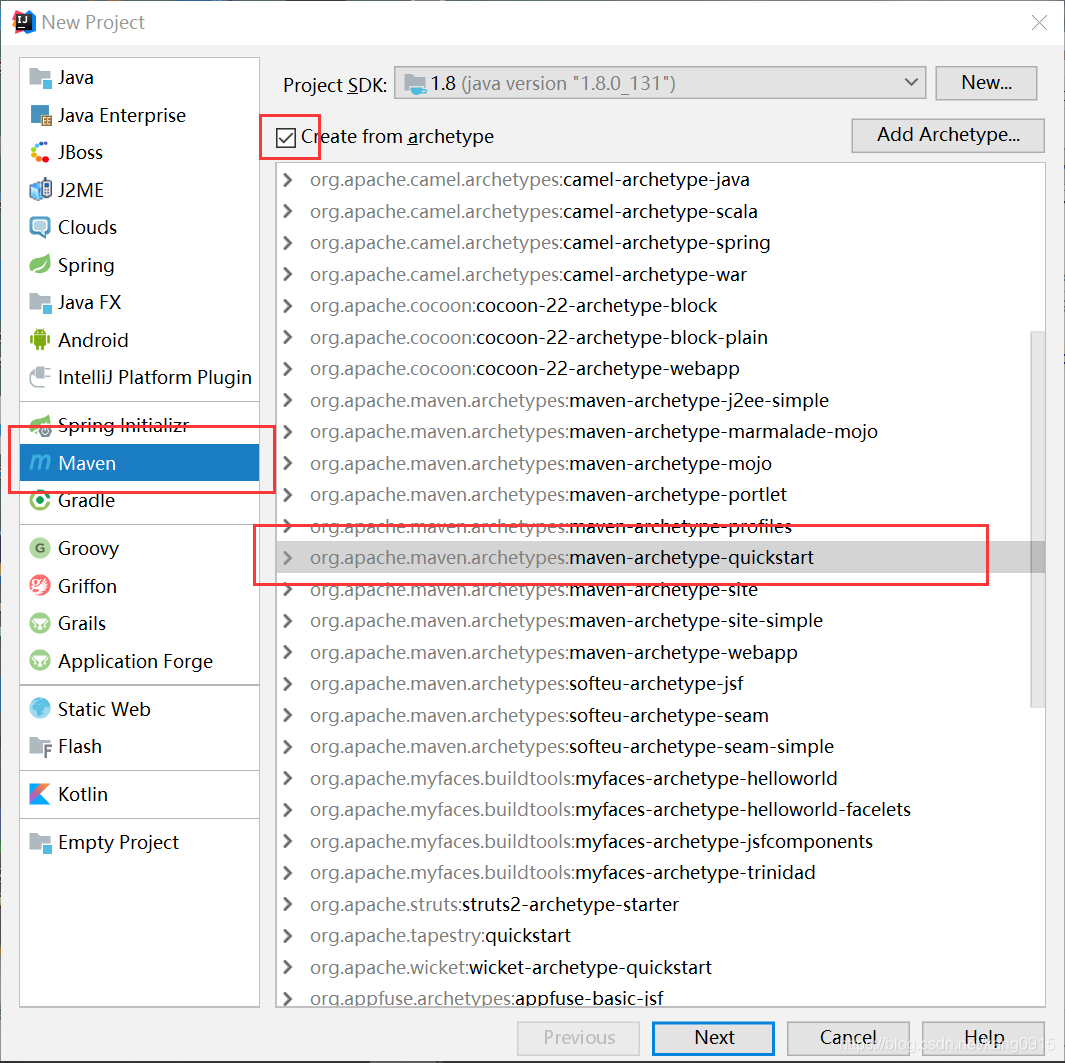Click the Help button

click(x=983, y=1038)
